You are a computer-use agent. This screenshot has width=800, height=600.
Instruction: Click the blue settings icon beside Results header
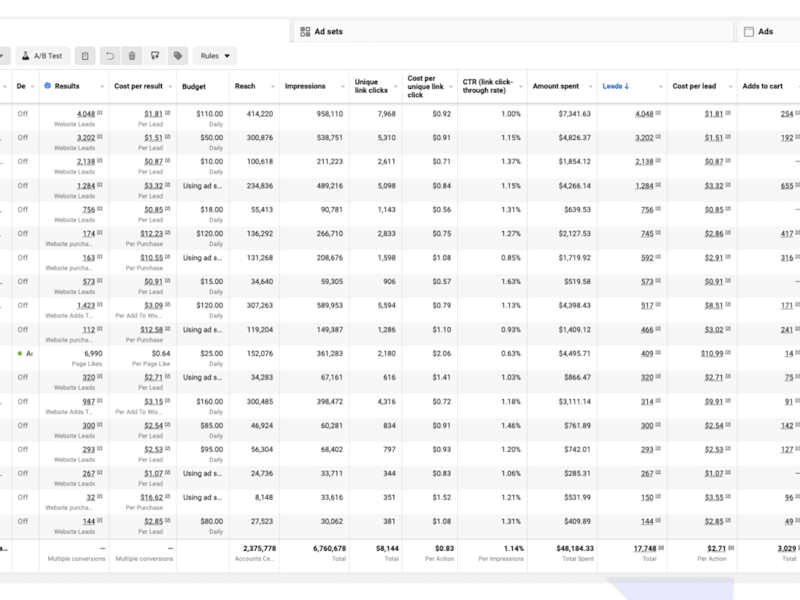(x=47, y=86)
